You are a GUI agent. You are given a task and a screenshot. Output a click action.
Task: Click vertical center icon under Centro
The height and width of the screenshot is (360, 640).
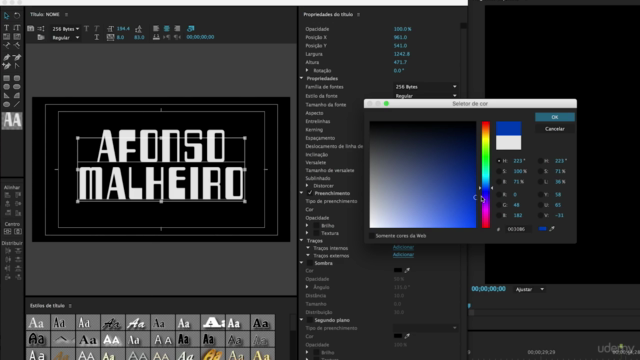click(x=18, y=231)
